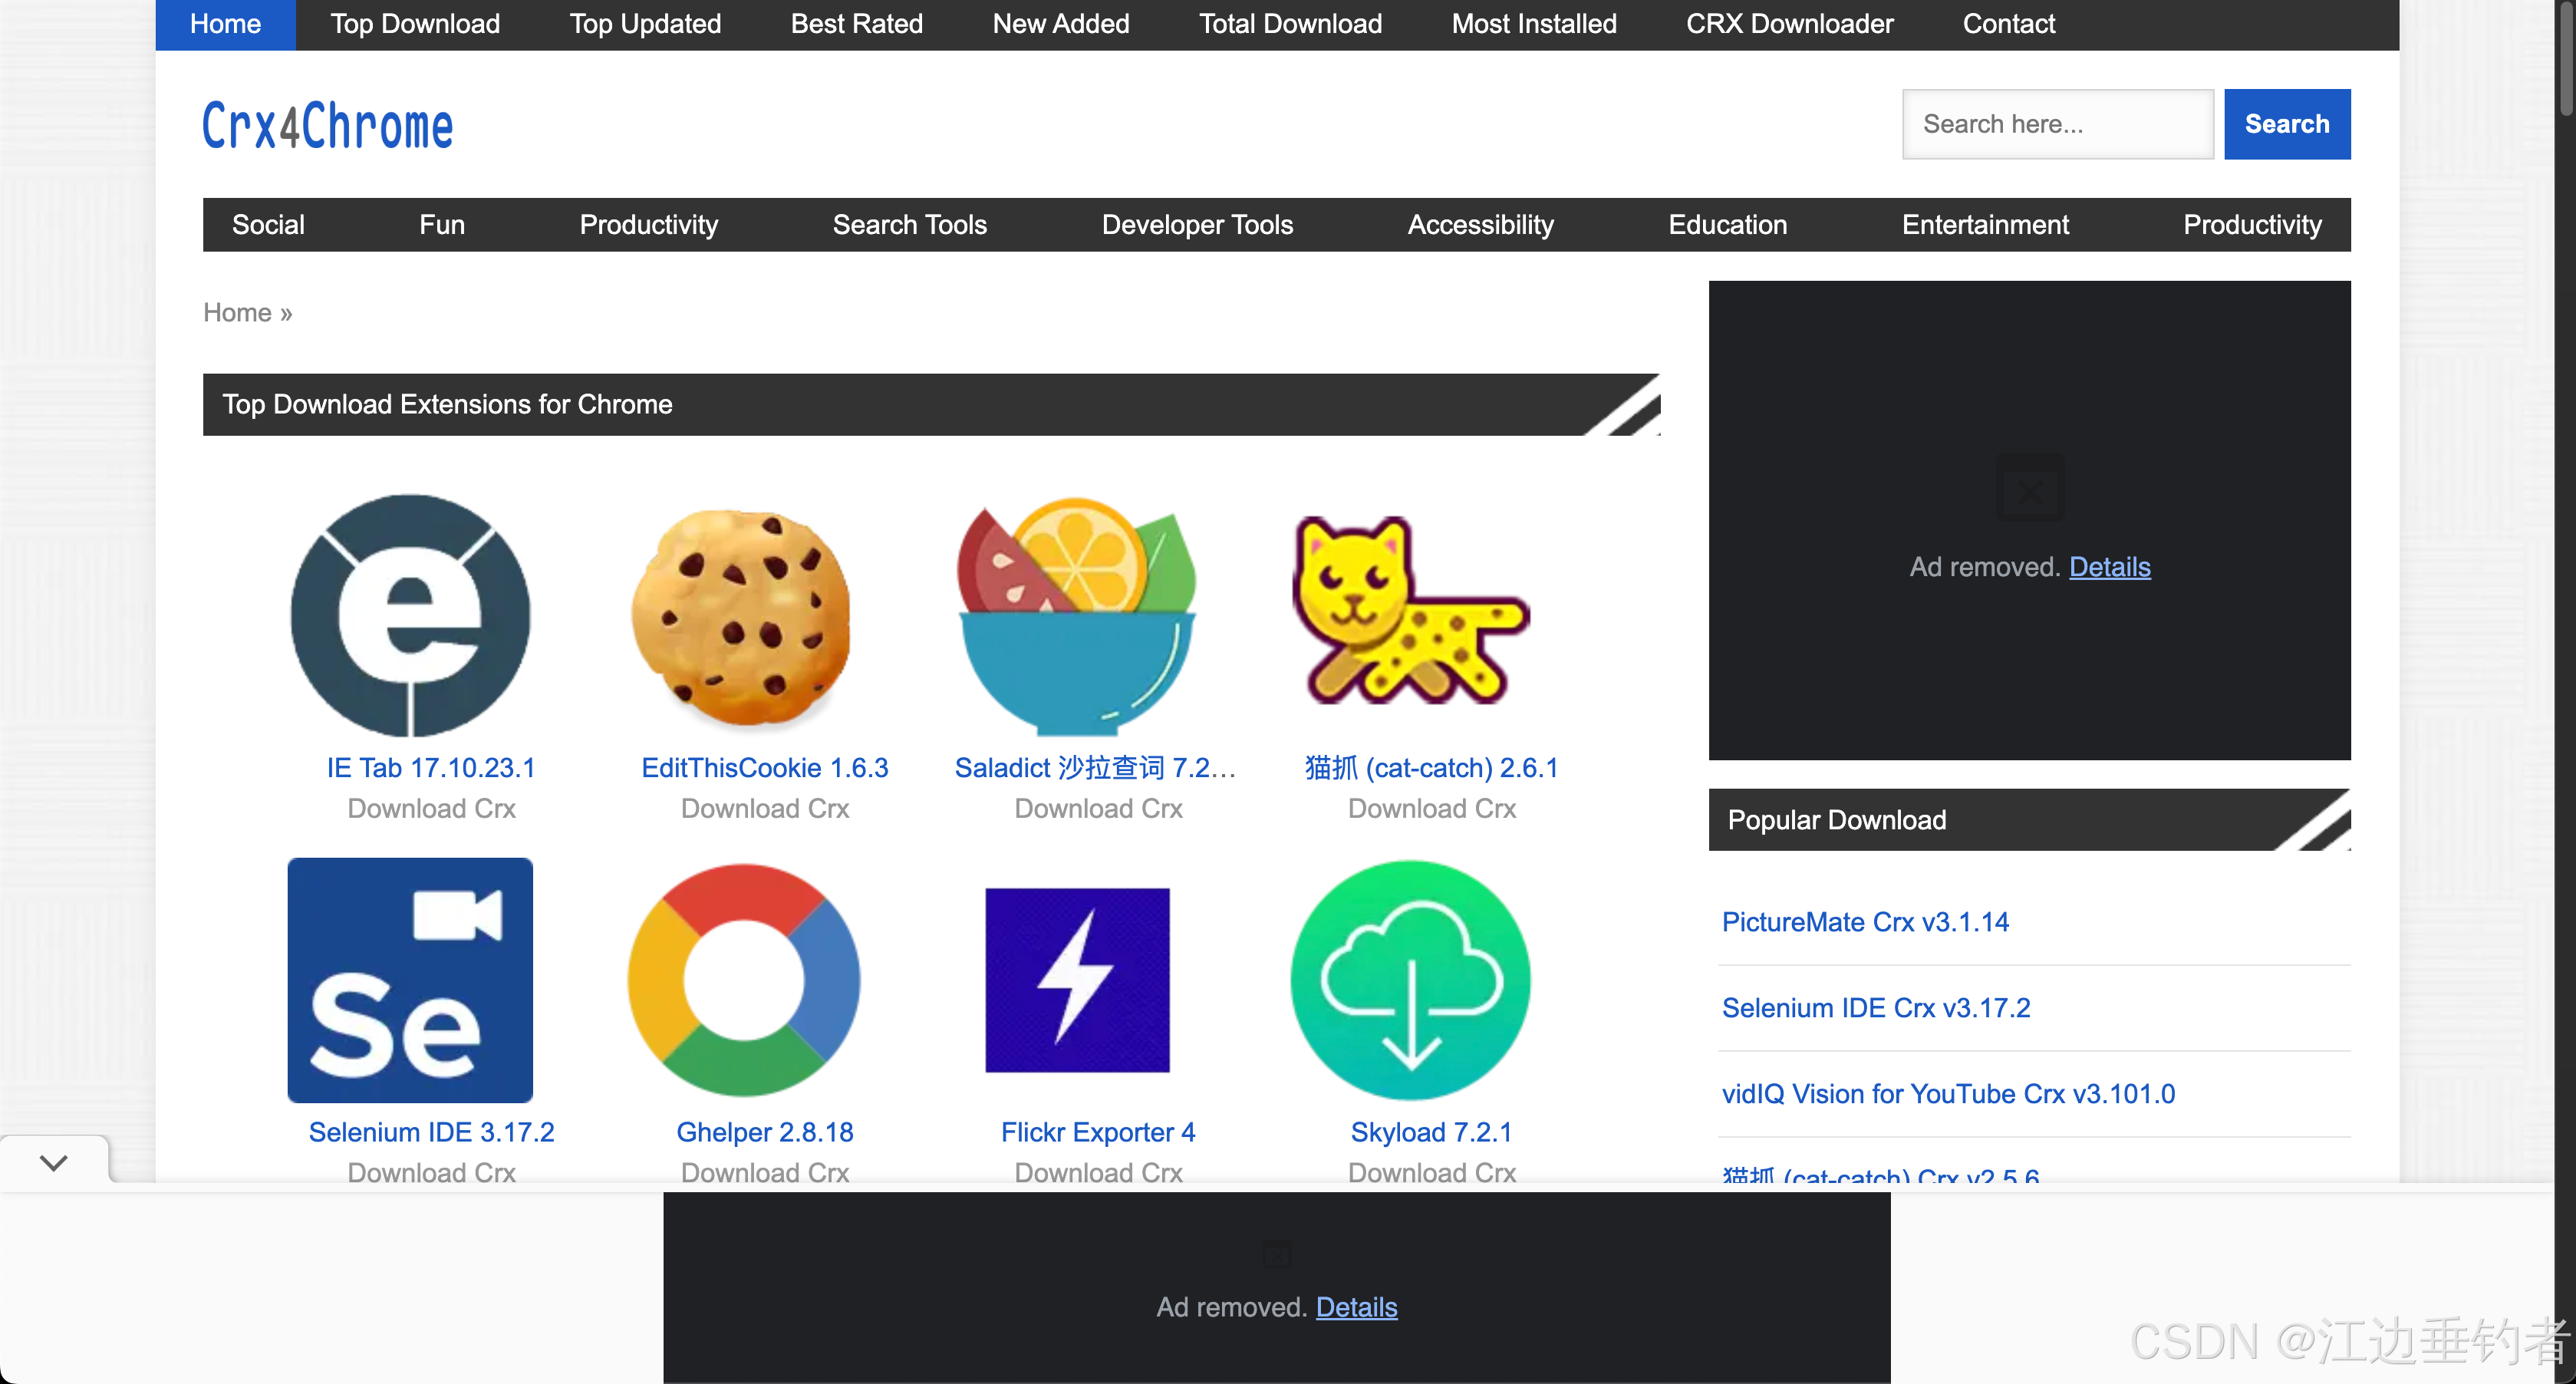Click the Crx4Chrome site logo
The image size is (2576, 1384).
click(328, 126)
